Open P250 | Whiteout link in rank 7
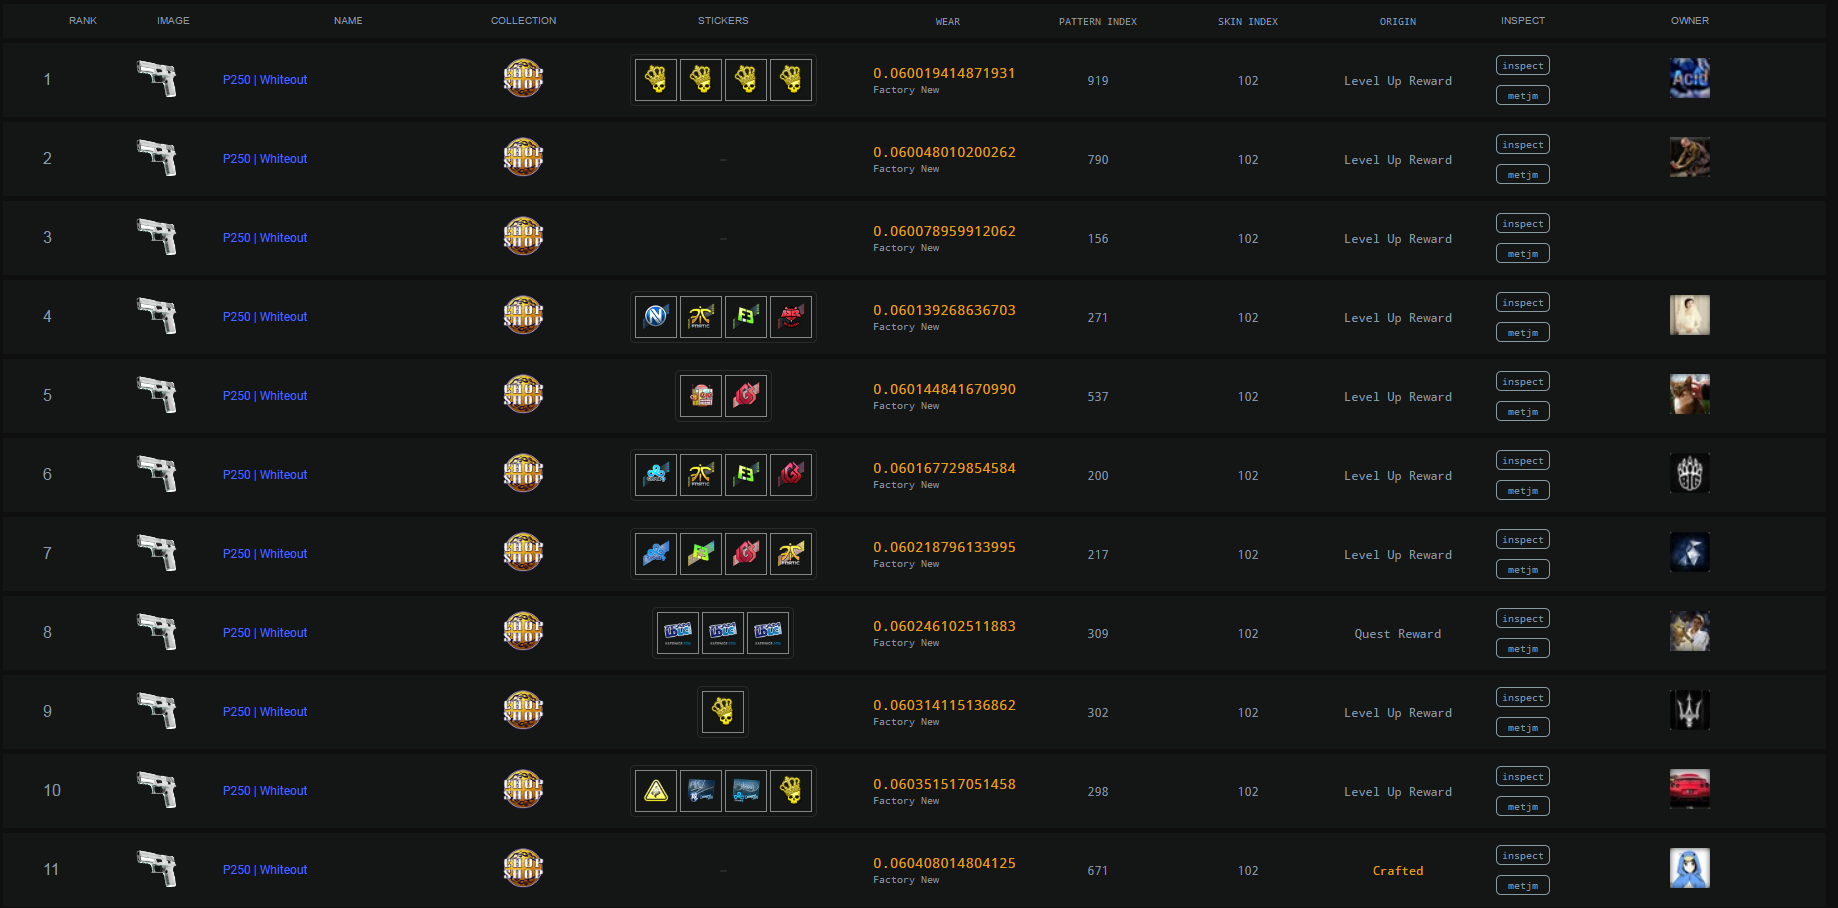The image size is (1838, 908). tap(265, 554)
